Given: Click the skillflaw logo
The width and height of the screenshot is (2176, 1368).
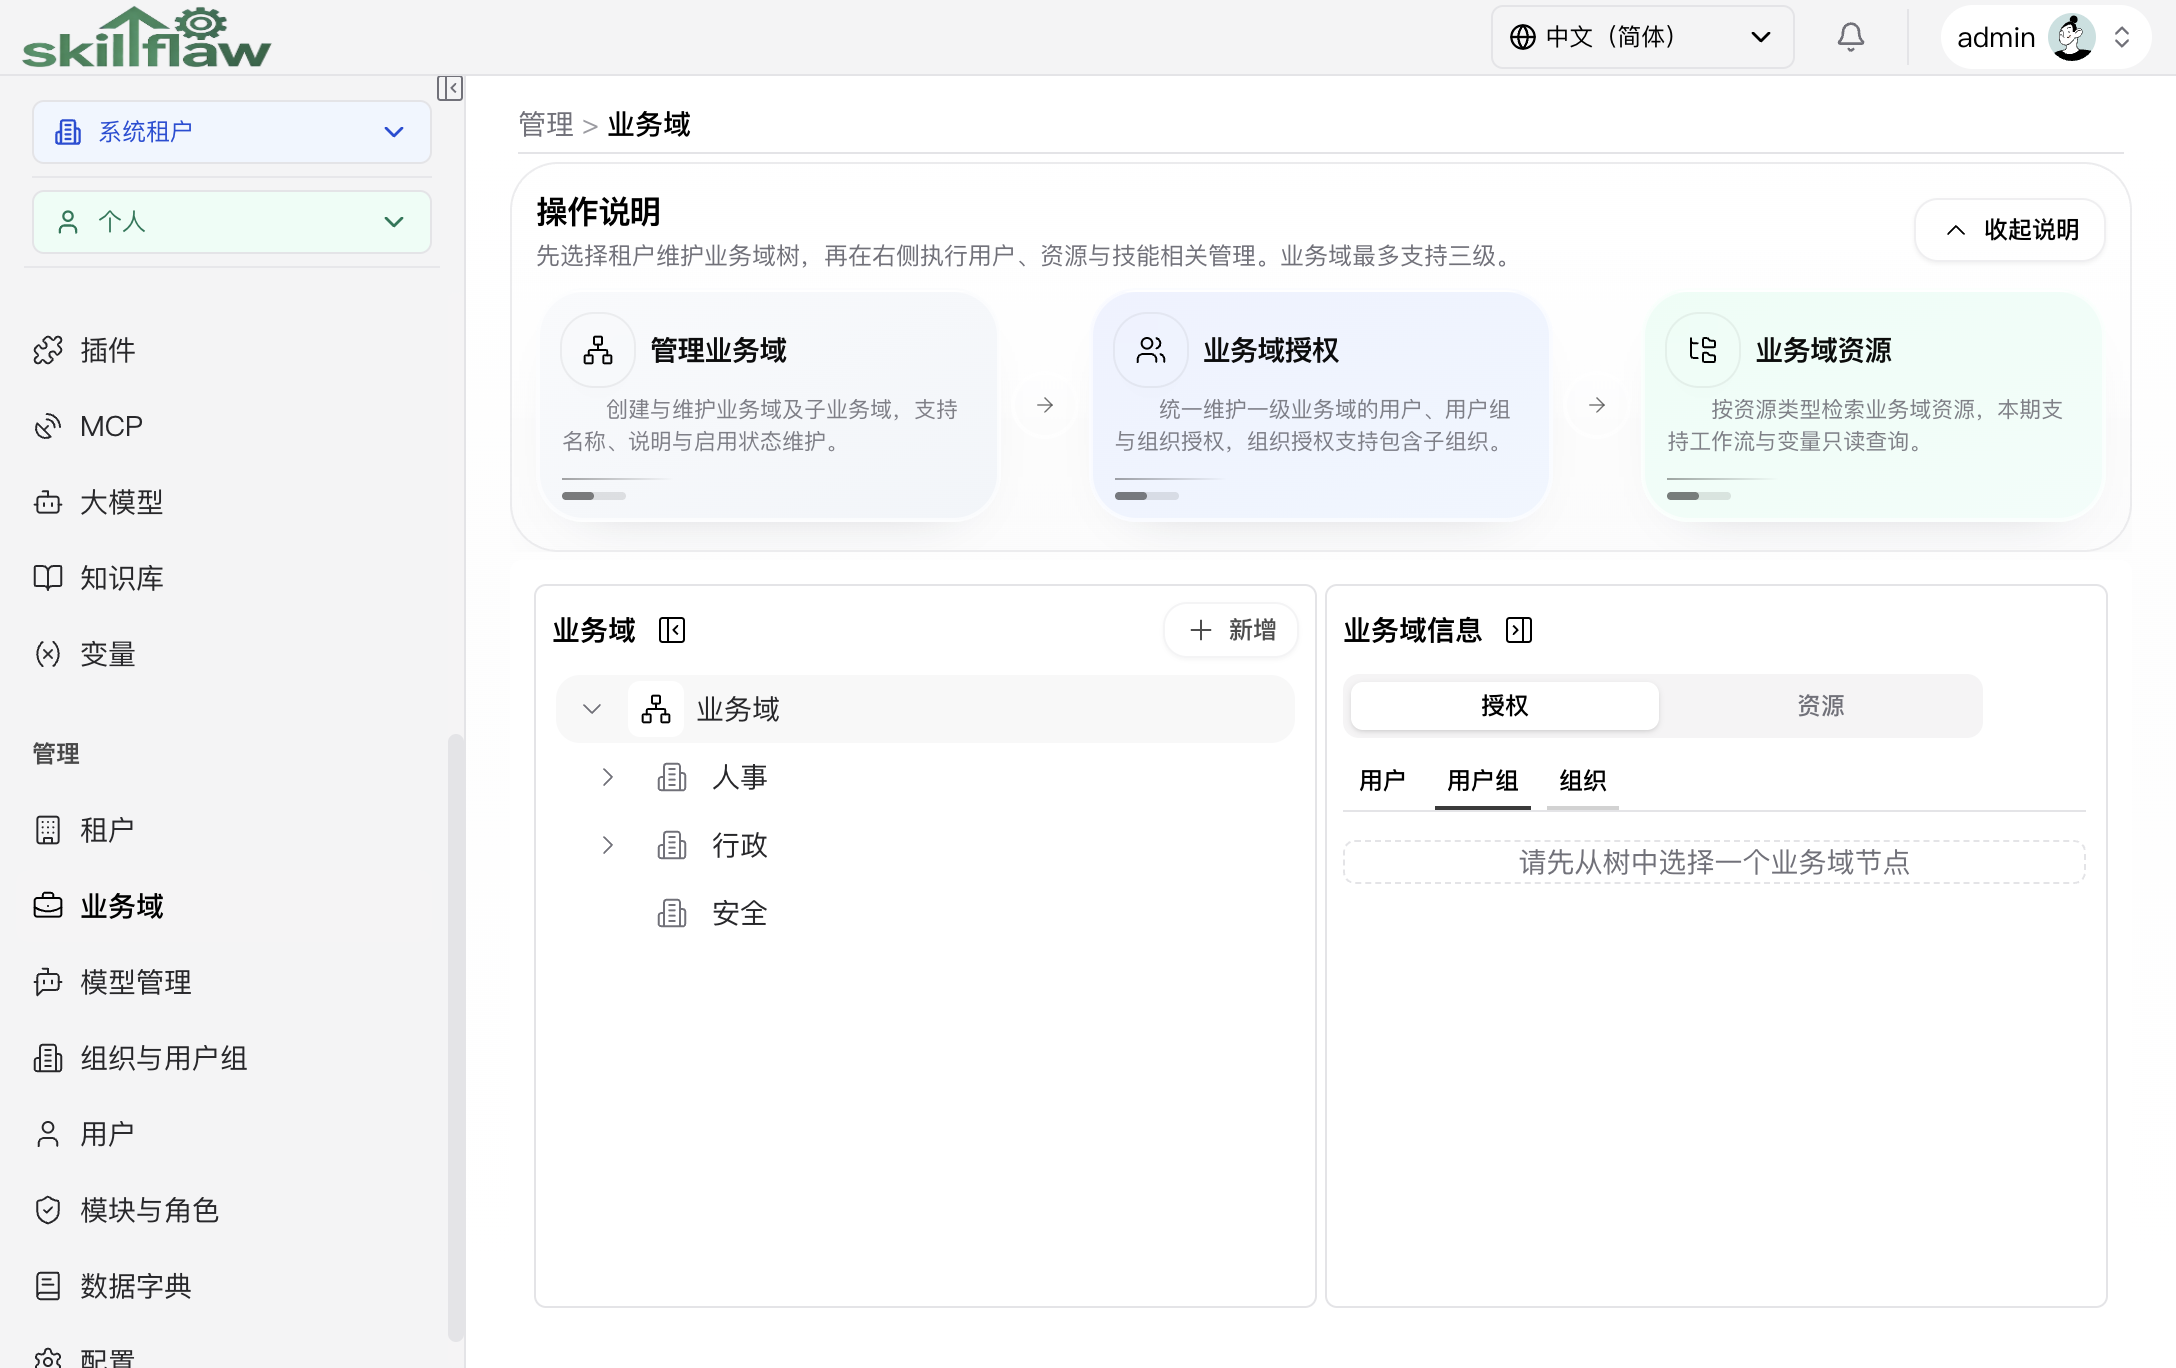Looking at the screenshot, I should point(146,38).
